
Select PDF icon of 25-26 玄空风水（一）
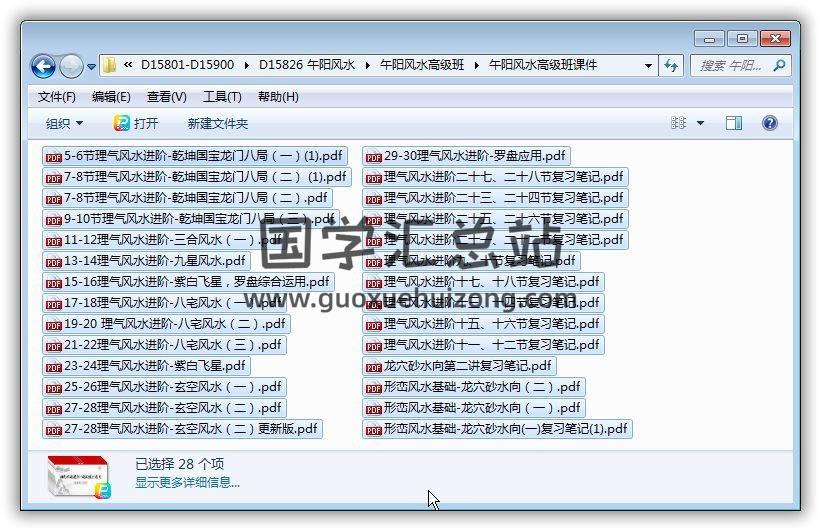point(53,388)
